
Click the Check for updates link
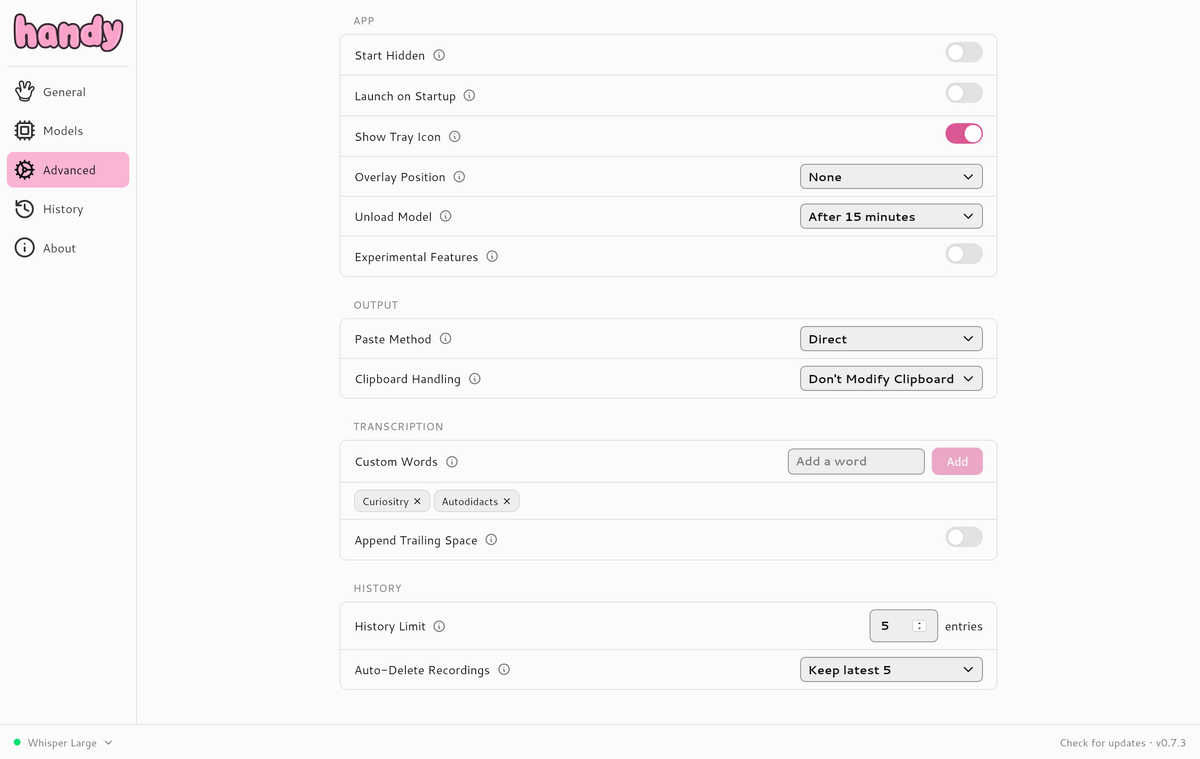1102,743
